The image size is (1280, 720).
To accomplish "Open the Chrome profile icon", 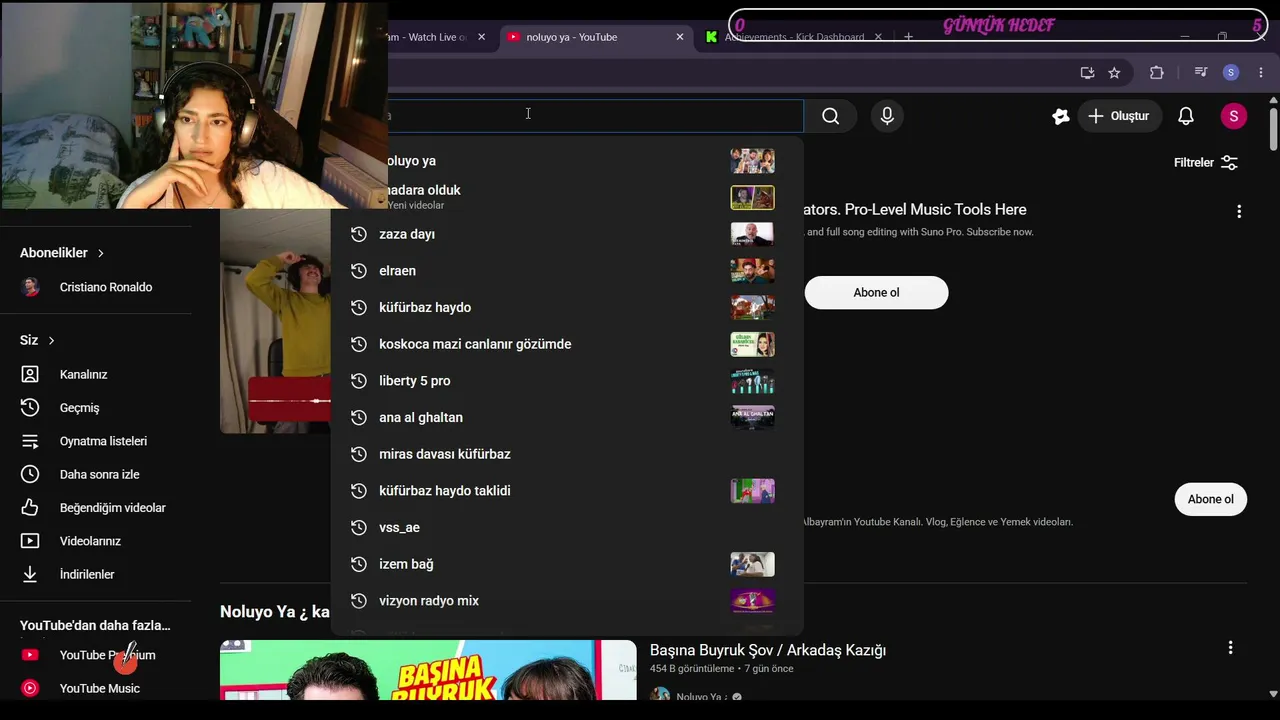I will [x=1231, y=72].
